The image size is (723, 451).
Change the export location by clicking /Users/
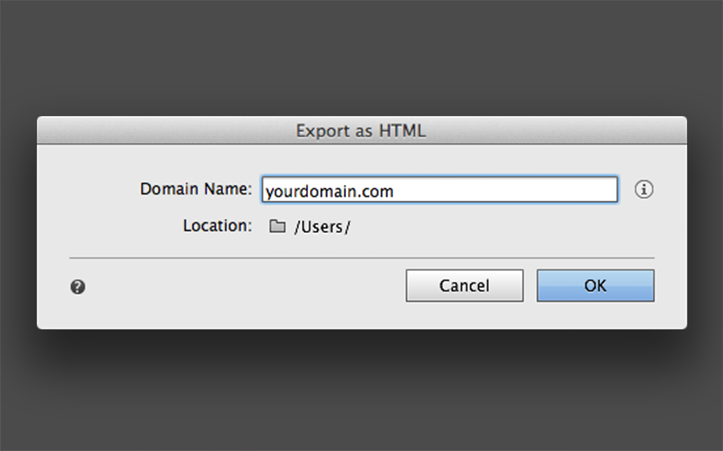pos(322,227)
